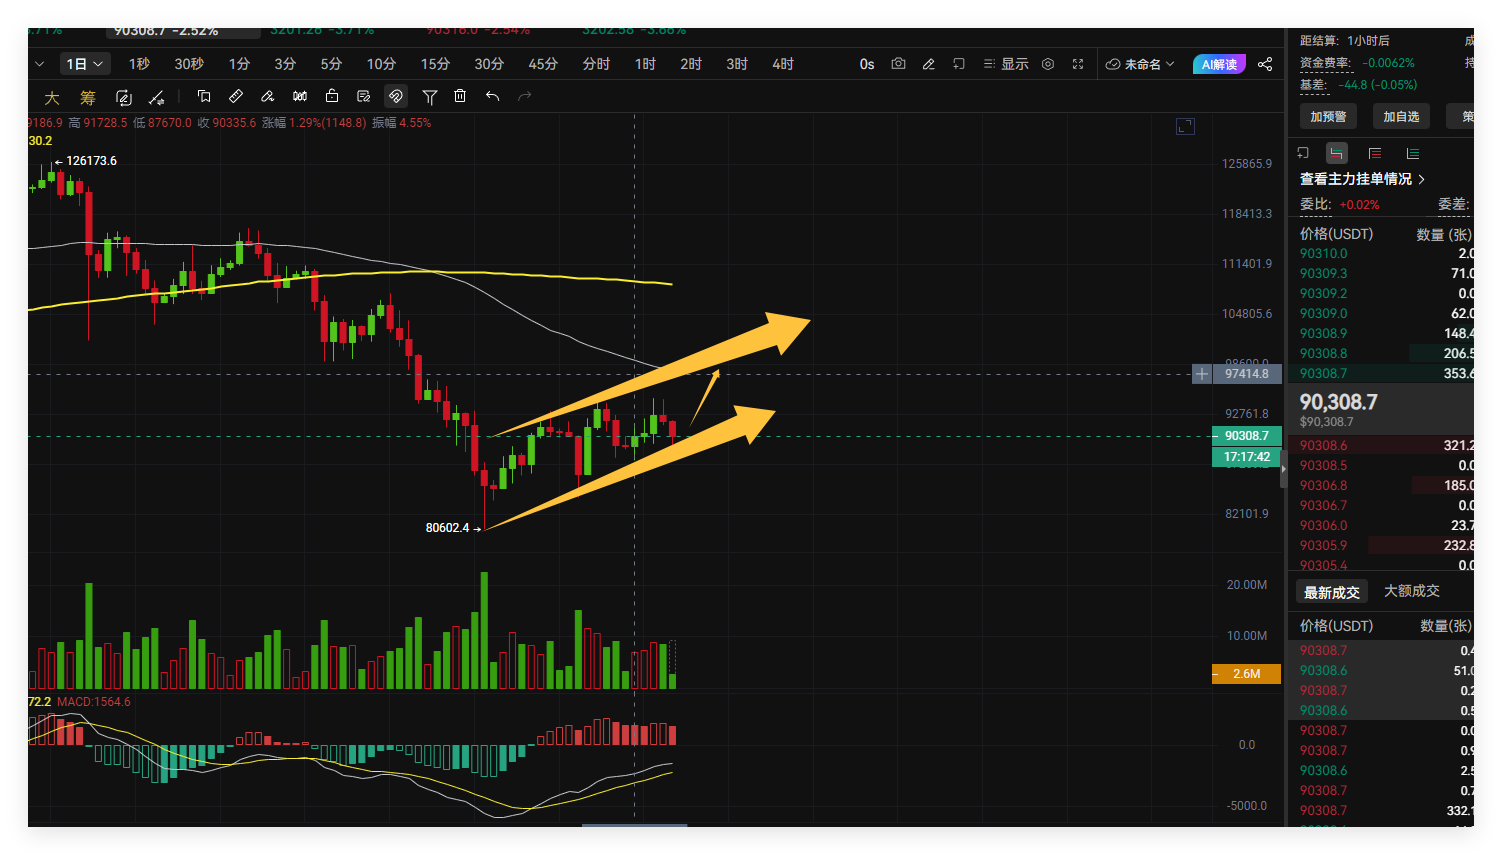Click the horizontal chart scrollbar at bottom
This screenshot has width=1502, height=855.
click(x=634, y=825)
